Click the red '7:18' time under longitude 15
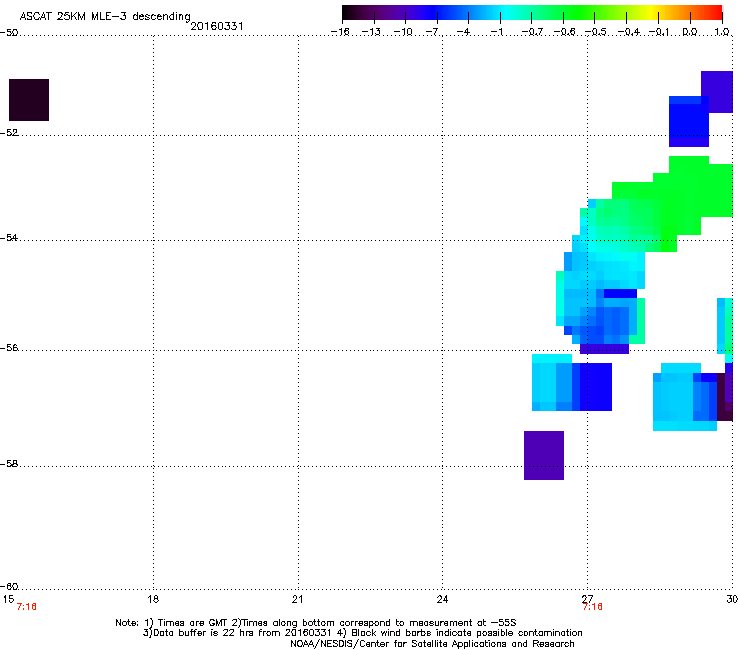 pos(26,607)
